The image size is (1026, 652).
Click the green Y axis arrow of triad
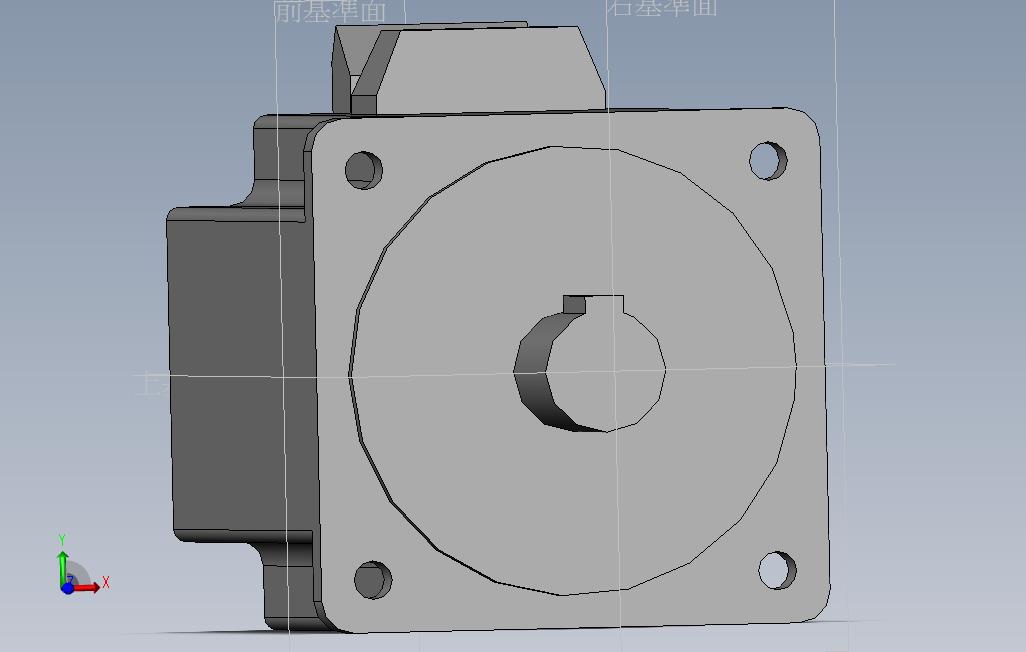coord(63,567)
